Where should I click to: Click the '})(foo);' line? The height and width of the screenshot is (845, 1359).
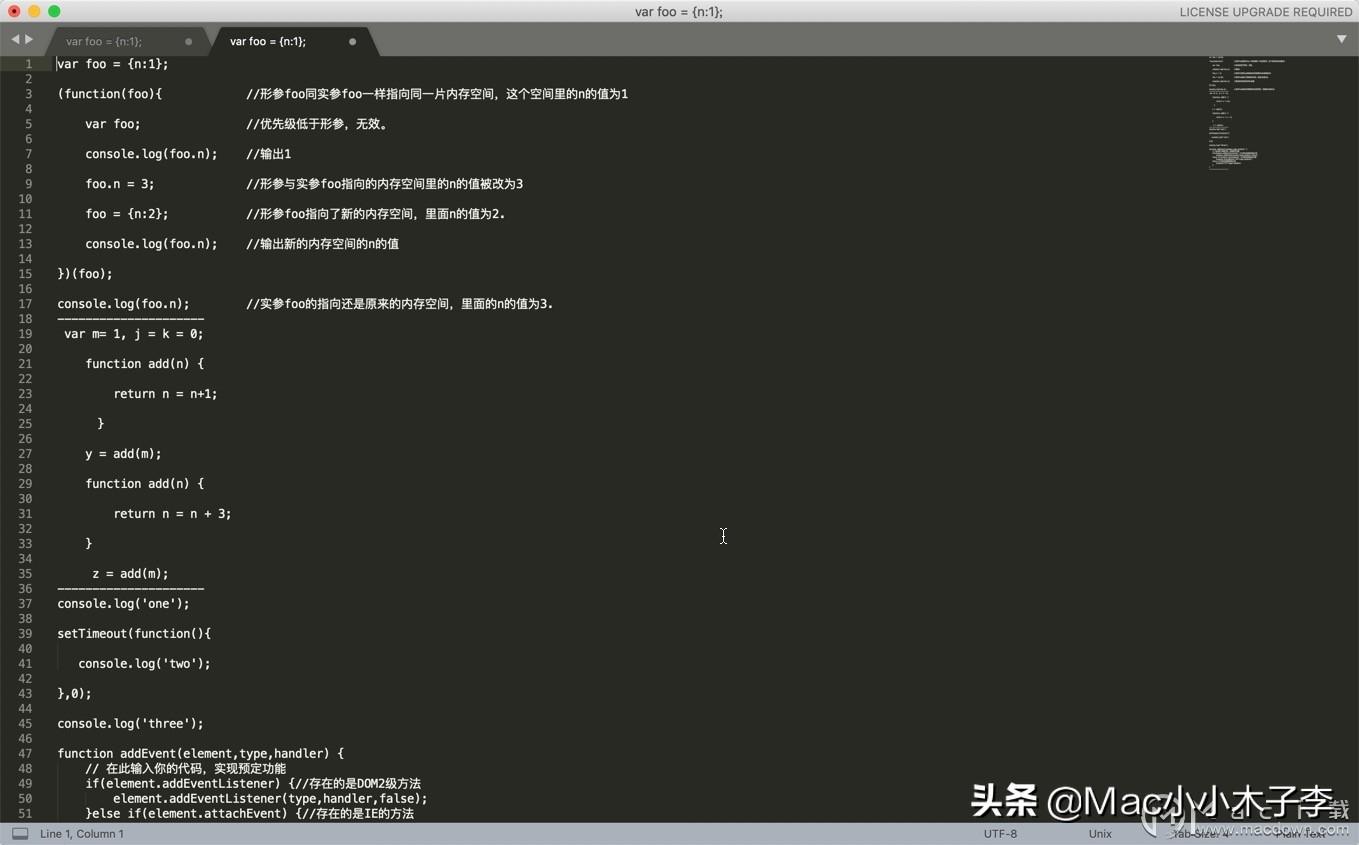tap(85, 274)
